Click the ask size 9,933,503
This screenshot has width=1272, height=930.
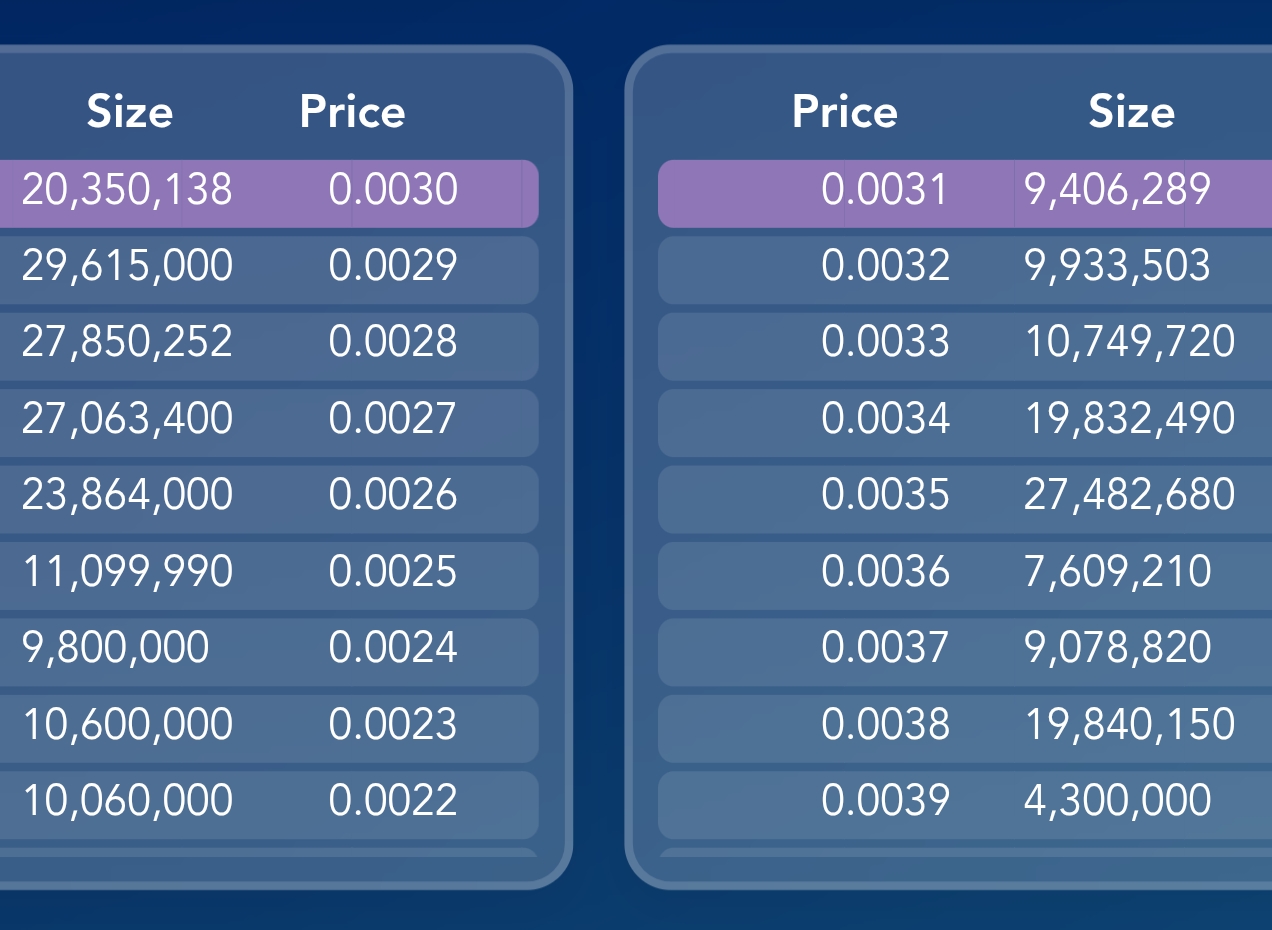(x=1117, y=266)
